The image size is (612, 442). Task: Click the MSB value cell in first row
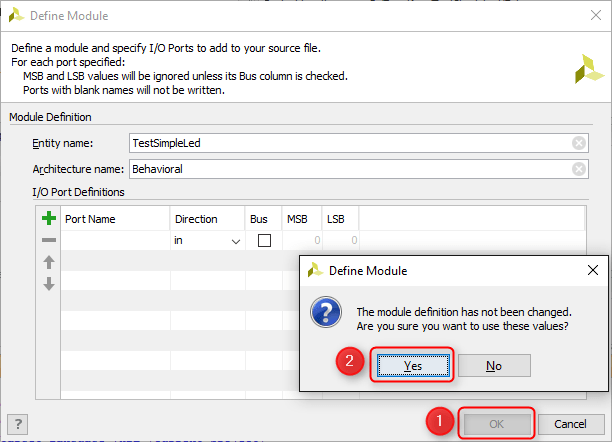tap(301, 241)
